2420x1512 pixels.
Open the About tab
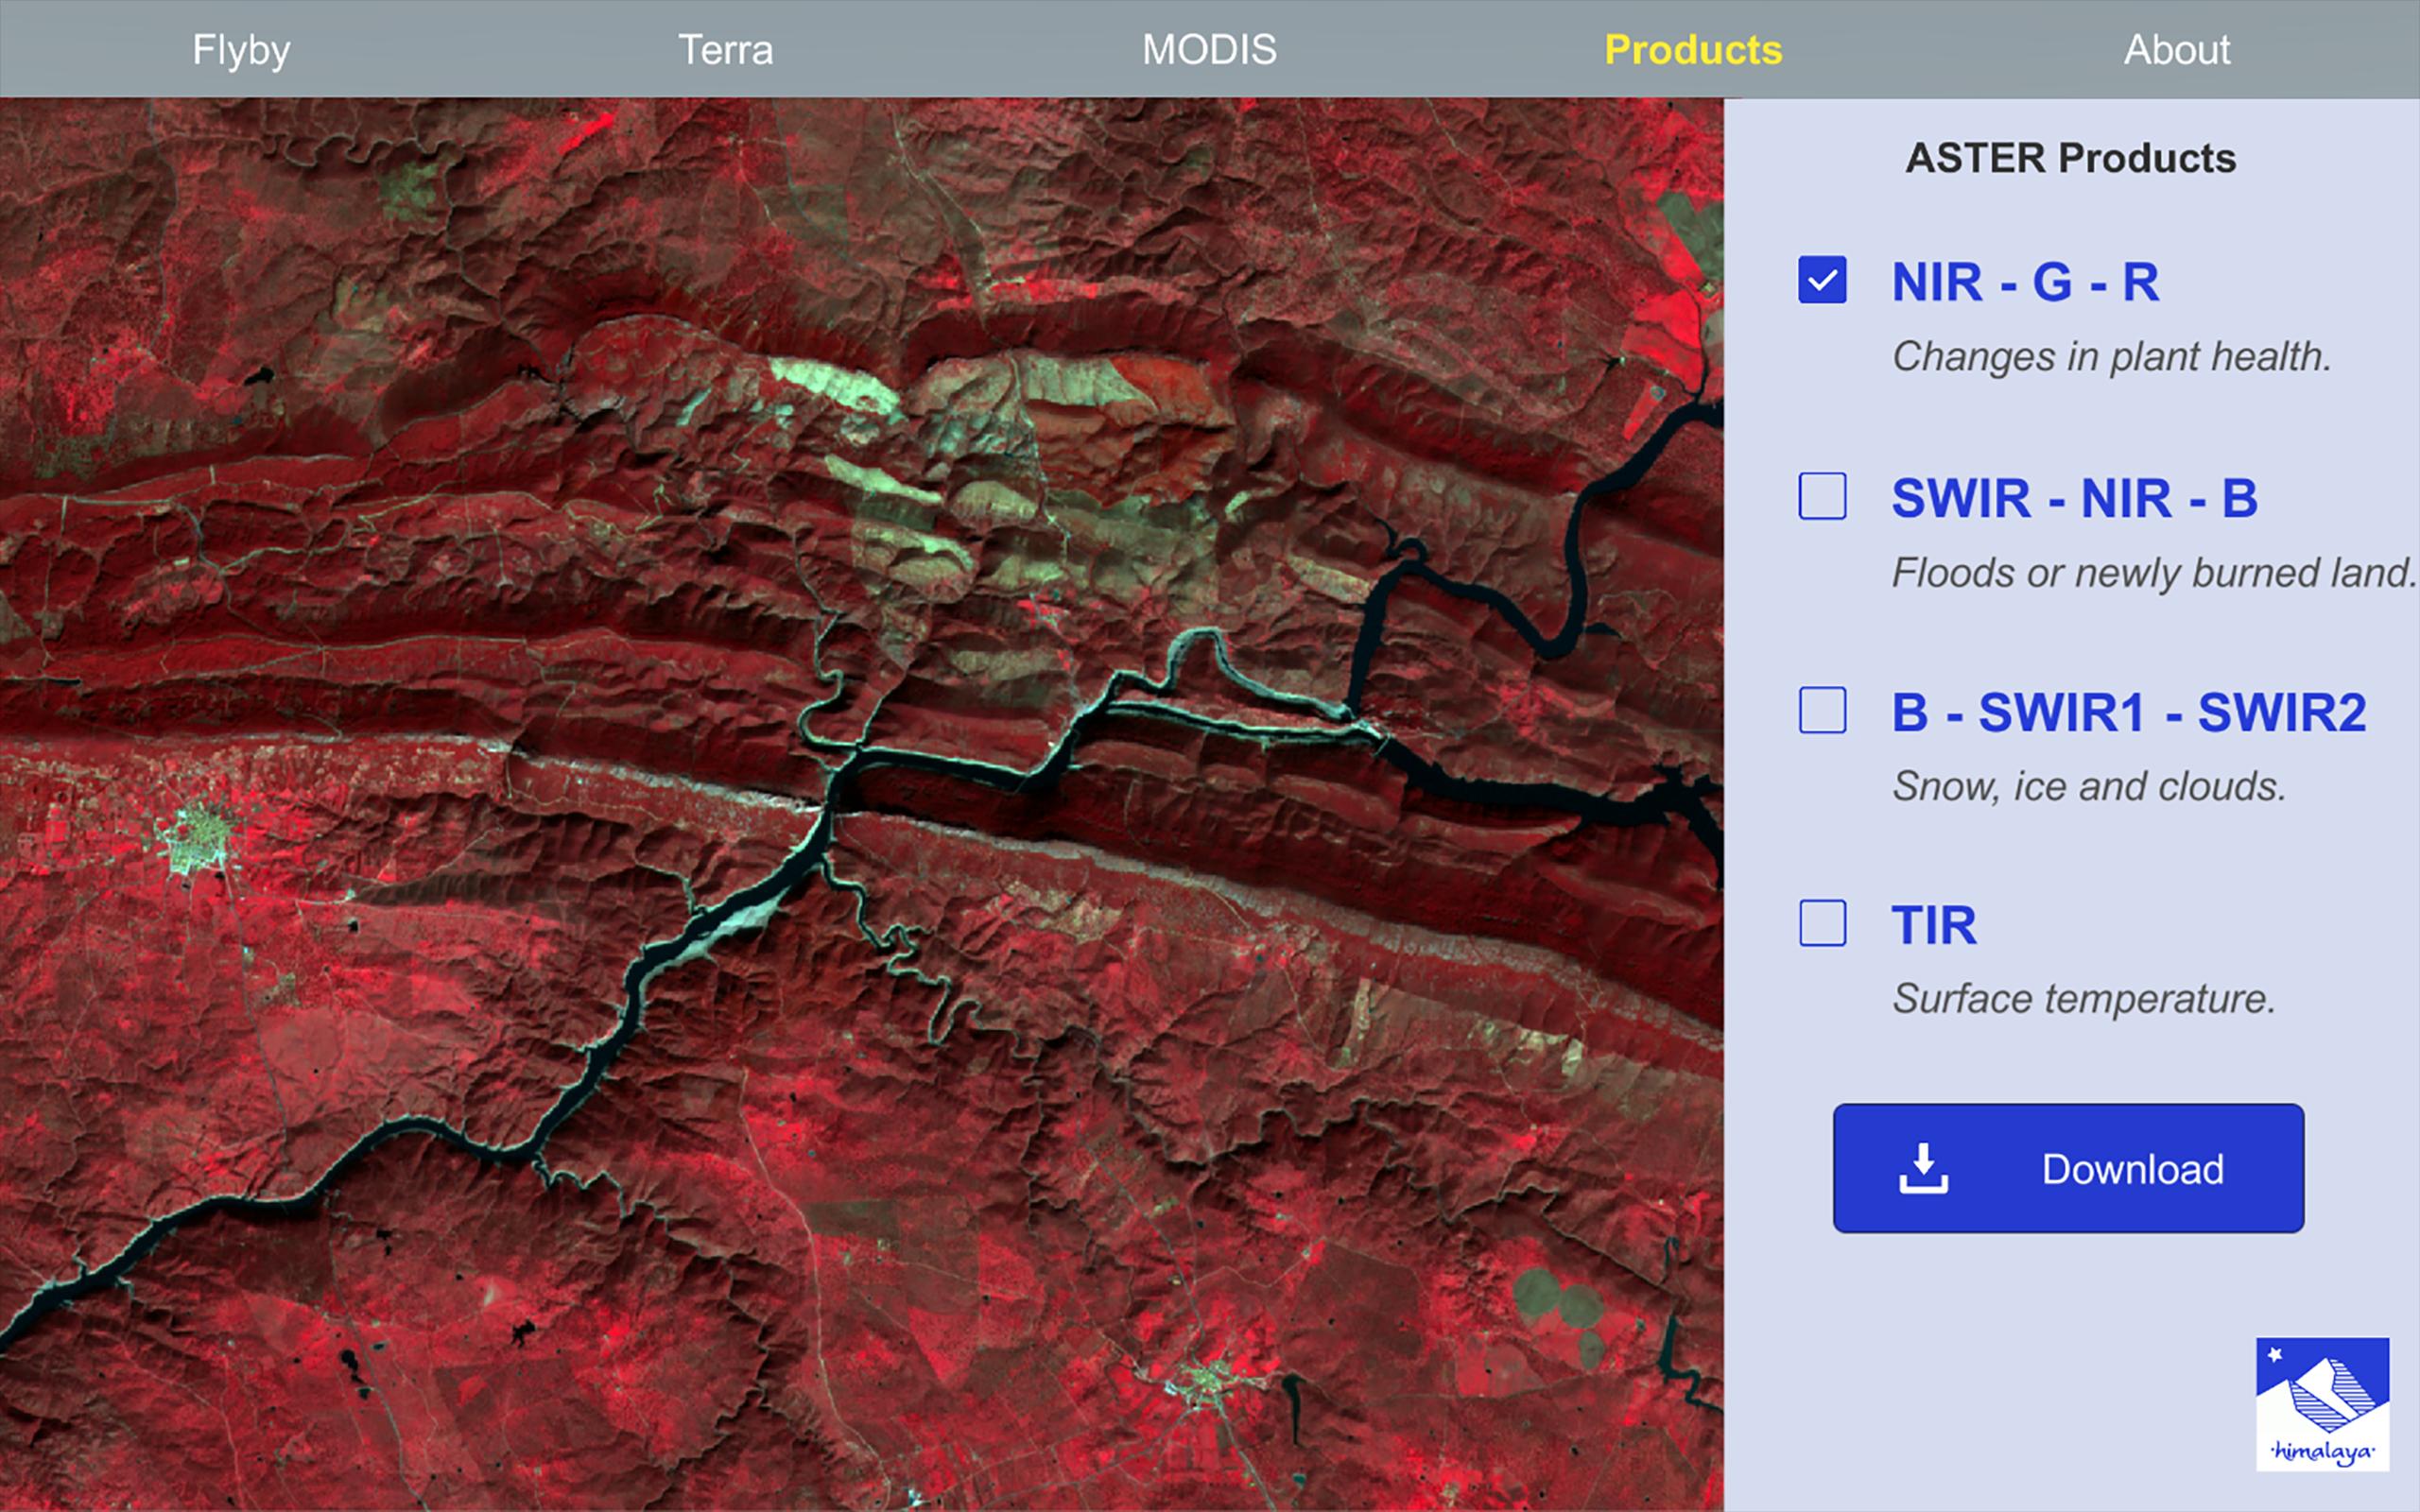coord(2177,49)
